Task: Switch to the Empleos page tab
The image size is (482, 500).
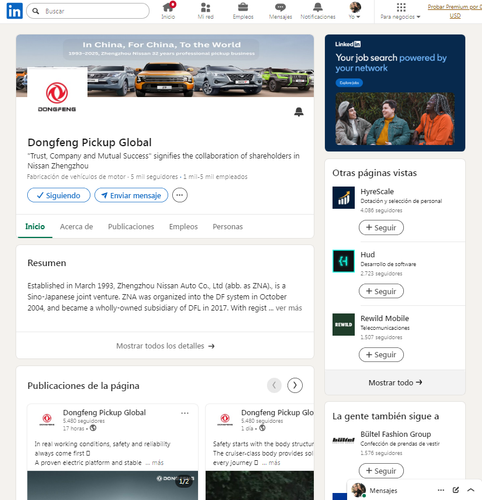Action: [183, 227]
